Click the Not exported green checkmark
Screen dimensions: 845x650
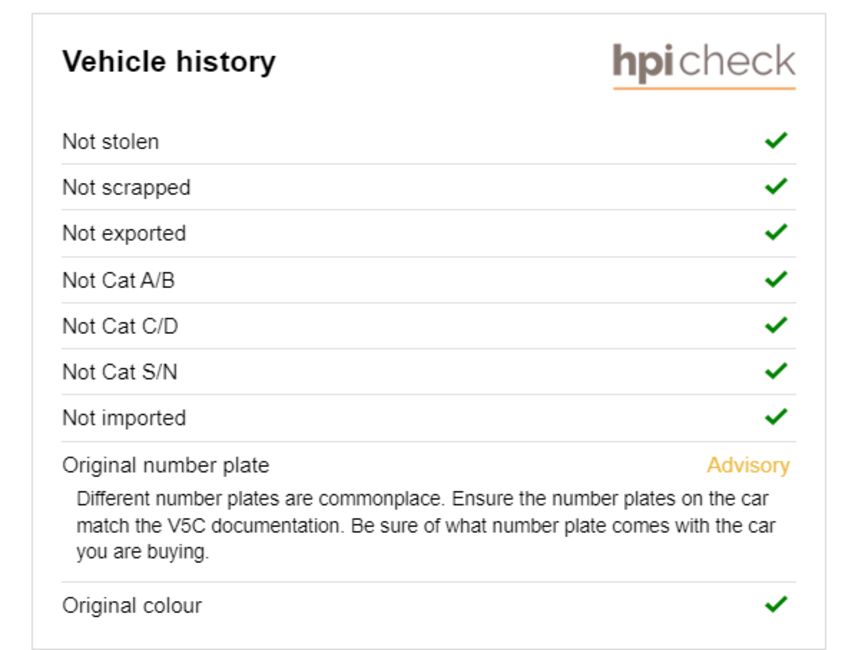click(776, 232)
